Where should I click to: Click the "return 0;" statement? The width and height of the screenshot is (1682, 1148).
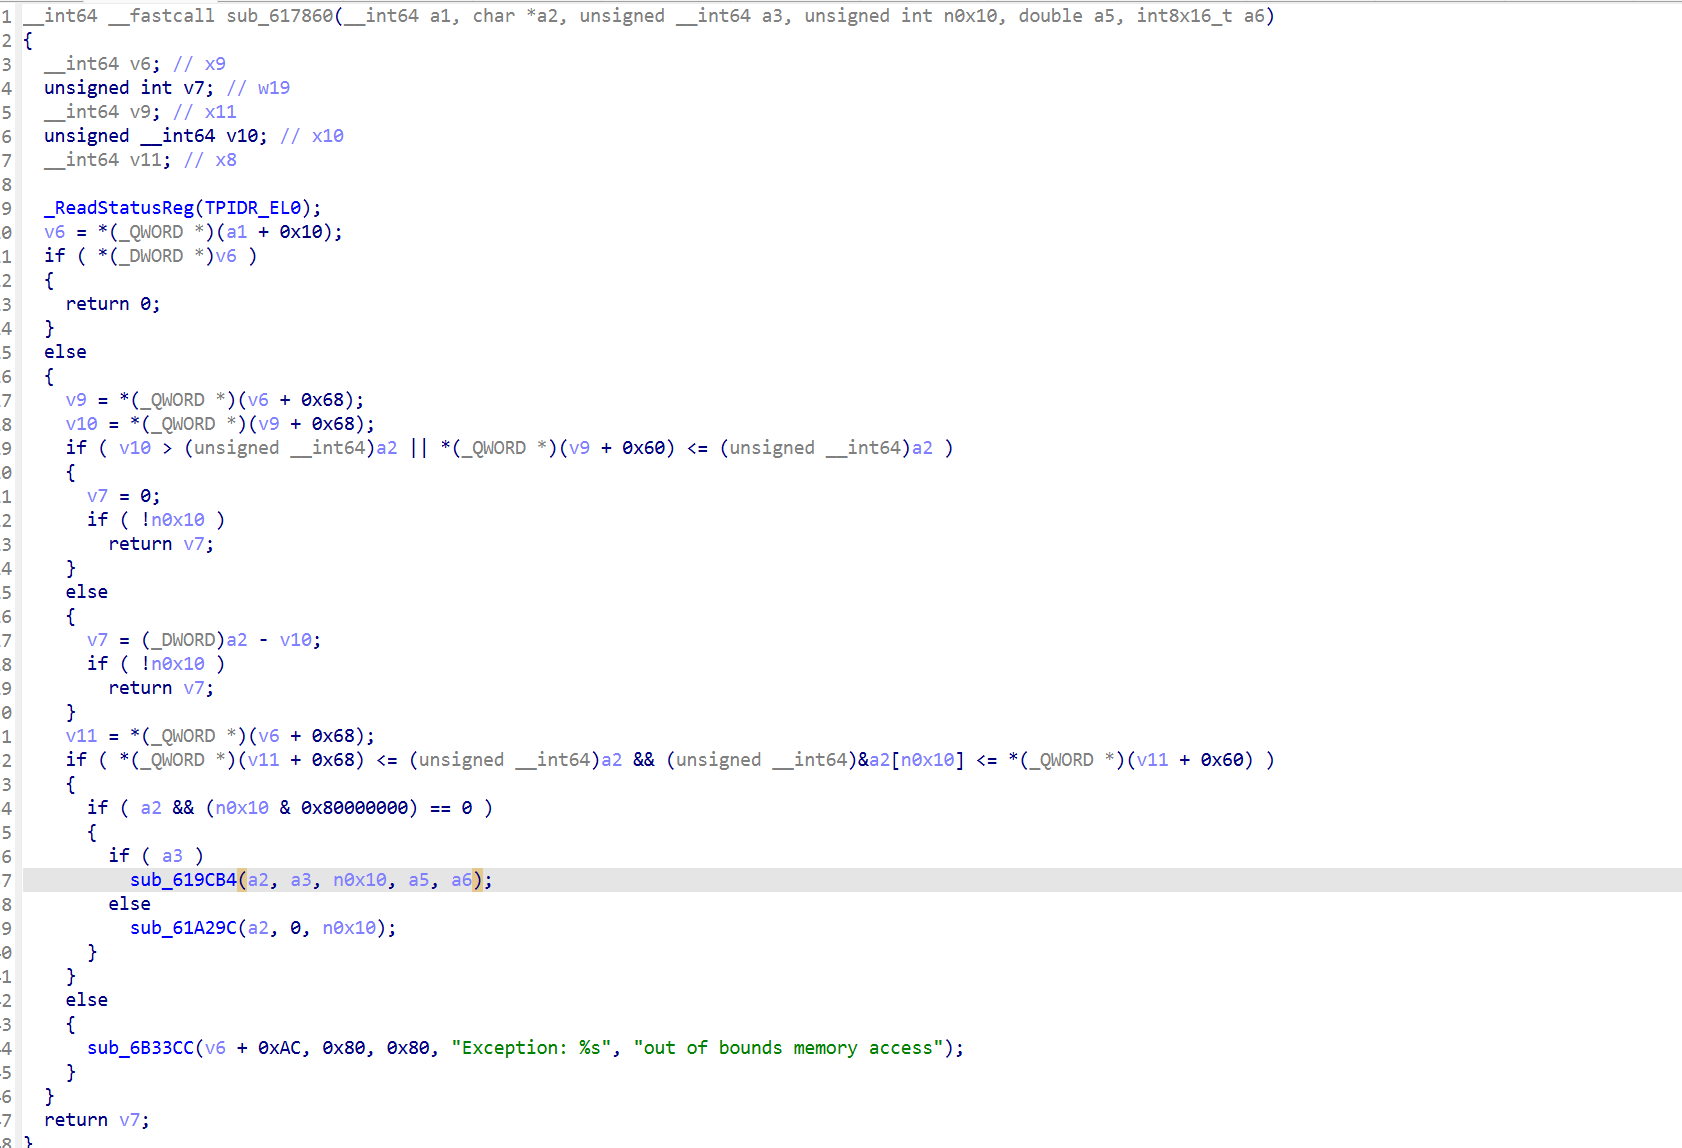click(113, 304)
